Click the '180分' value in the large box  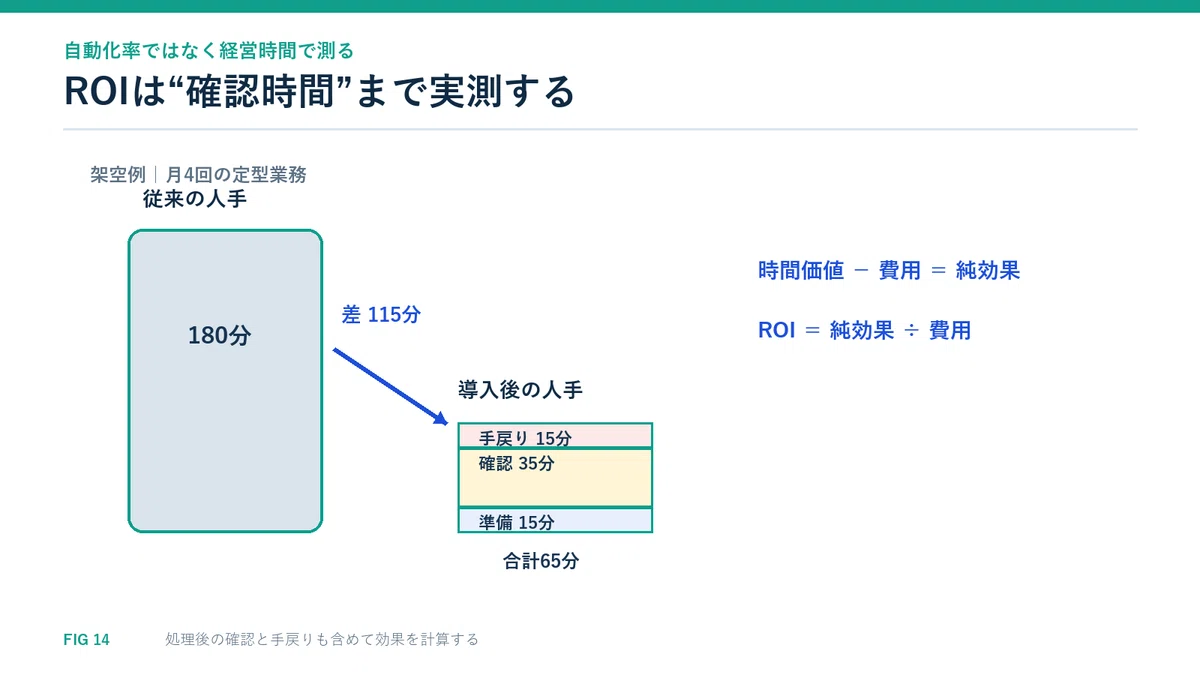220,337
